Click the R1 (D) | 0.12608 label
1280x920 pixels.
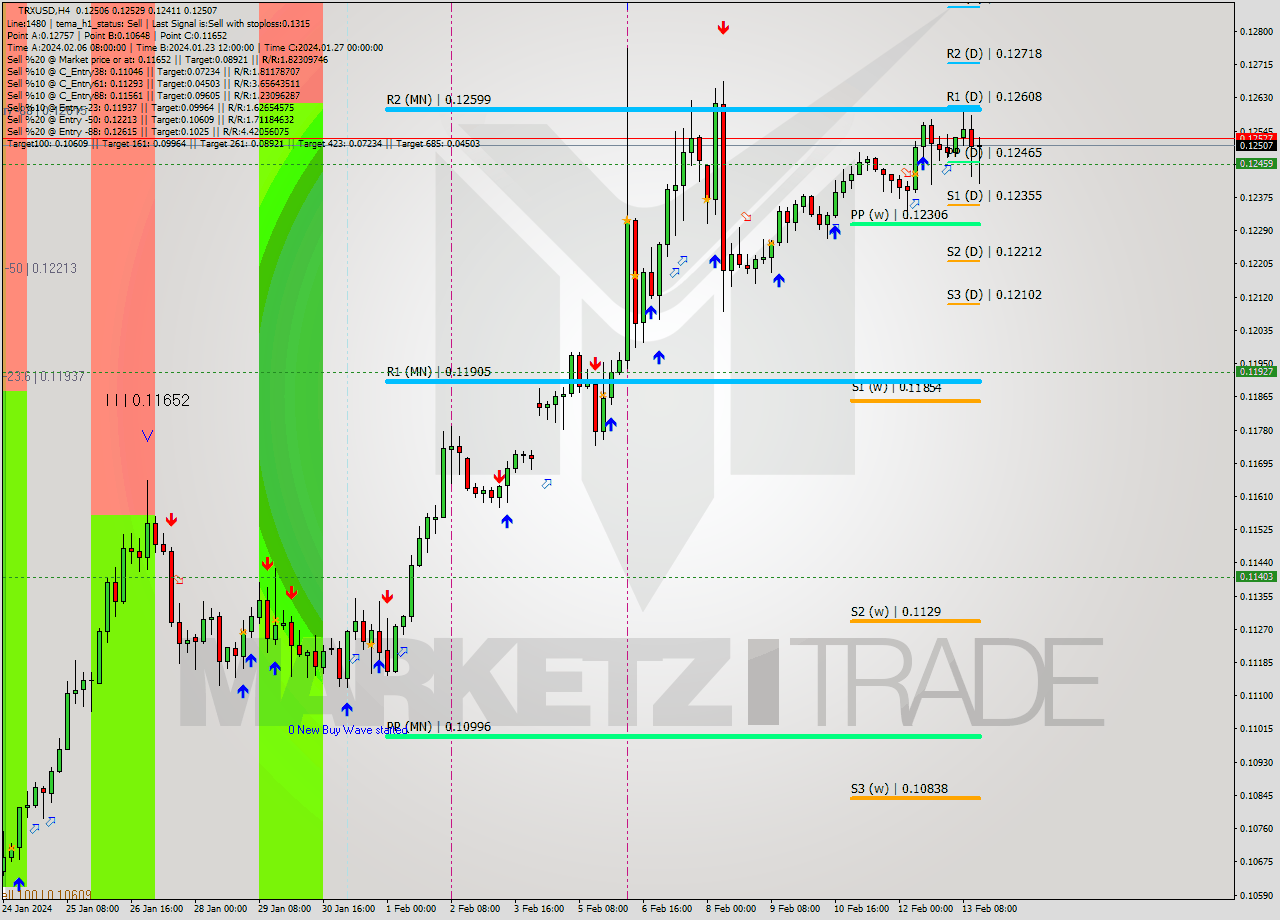[x=994, y=97]
